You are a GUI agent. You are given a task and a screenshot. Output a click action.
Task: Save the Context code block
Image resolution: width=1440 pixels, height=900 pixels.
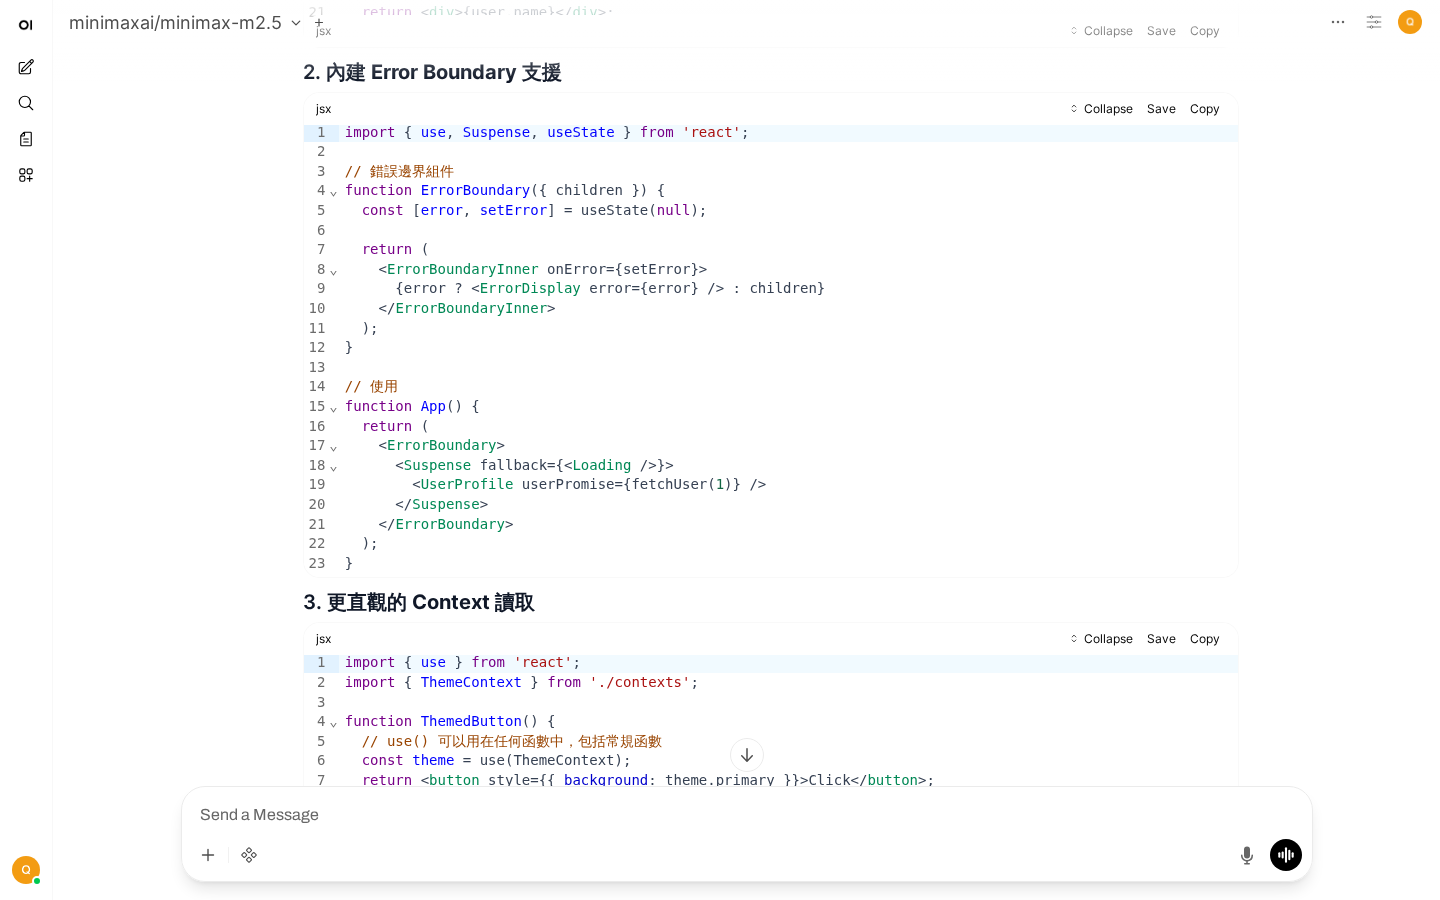[1161, 639]
